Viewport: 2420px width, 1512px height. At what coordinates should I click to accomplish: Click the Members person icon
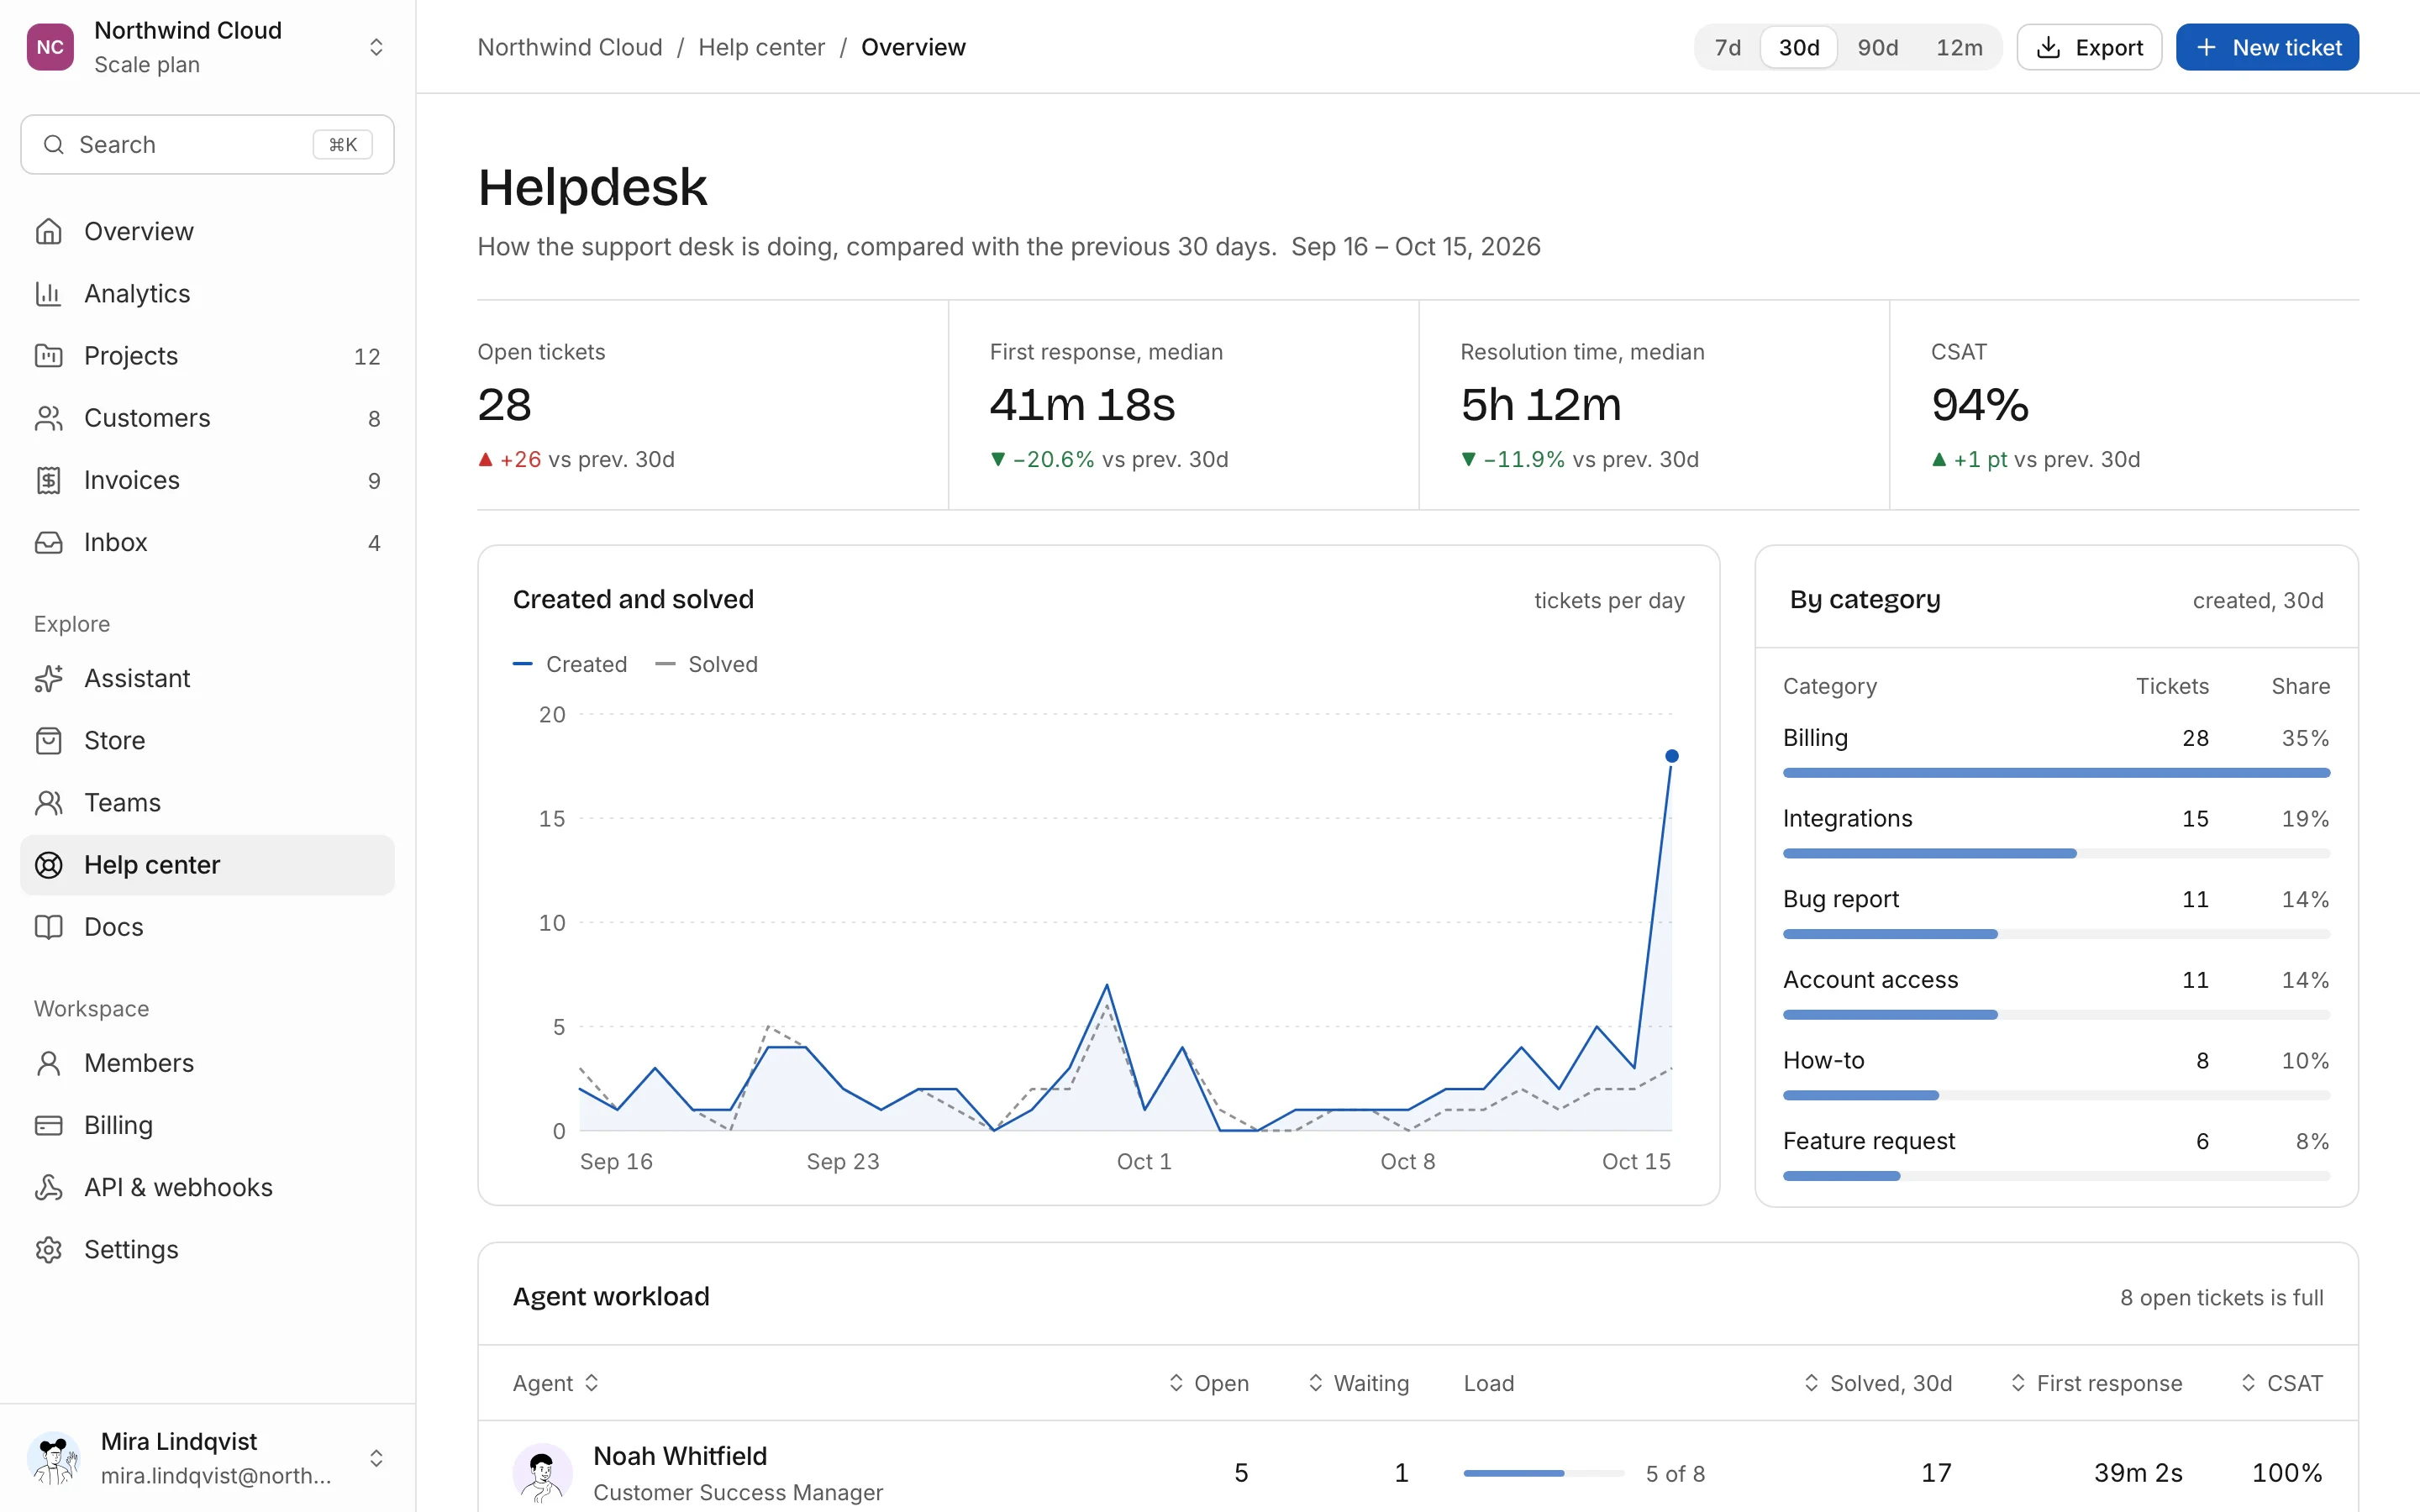coord(48,1063)
